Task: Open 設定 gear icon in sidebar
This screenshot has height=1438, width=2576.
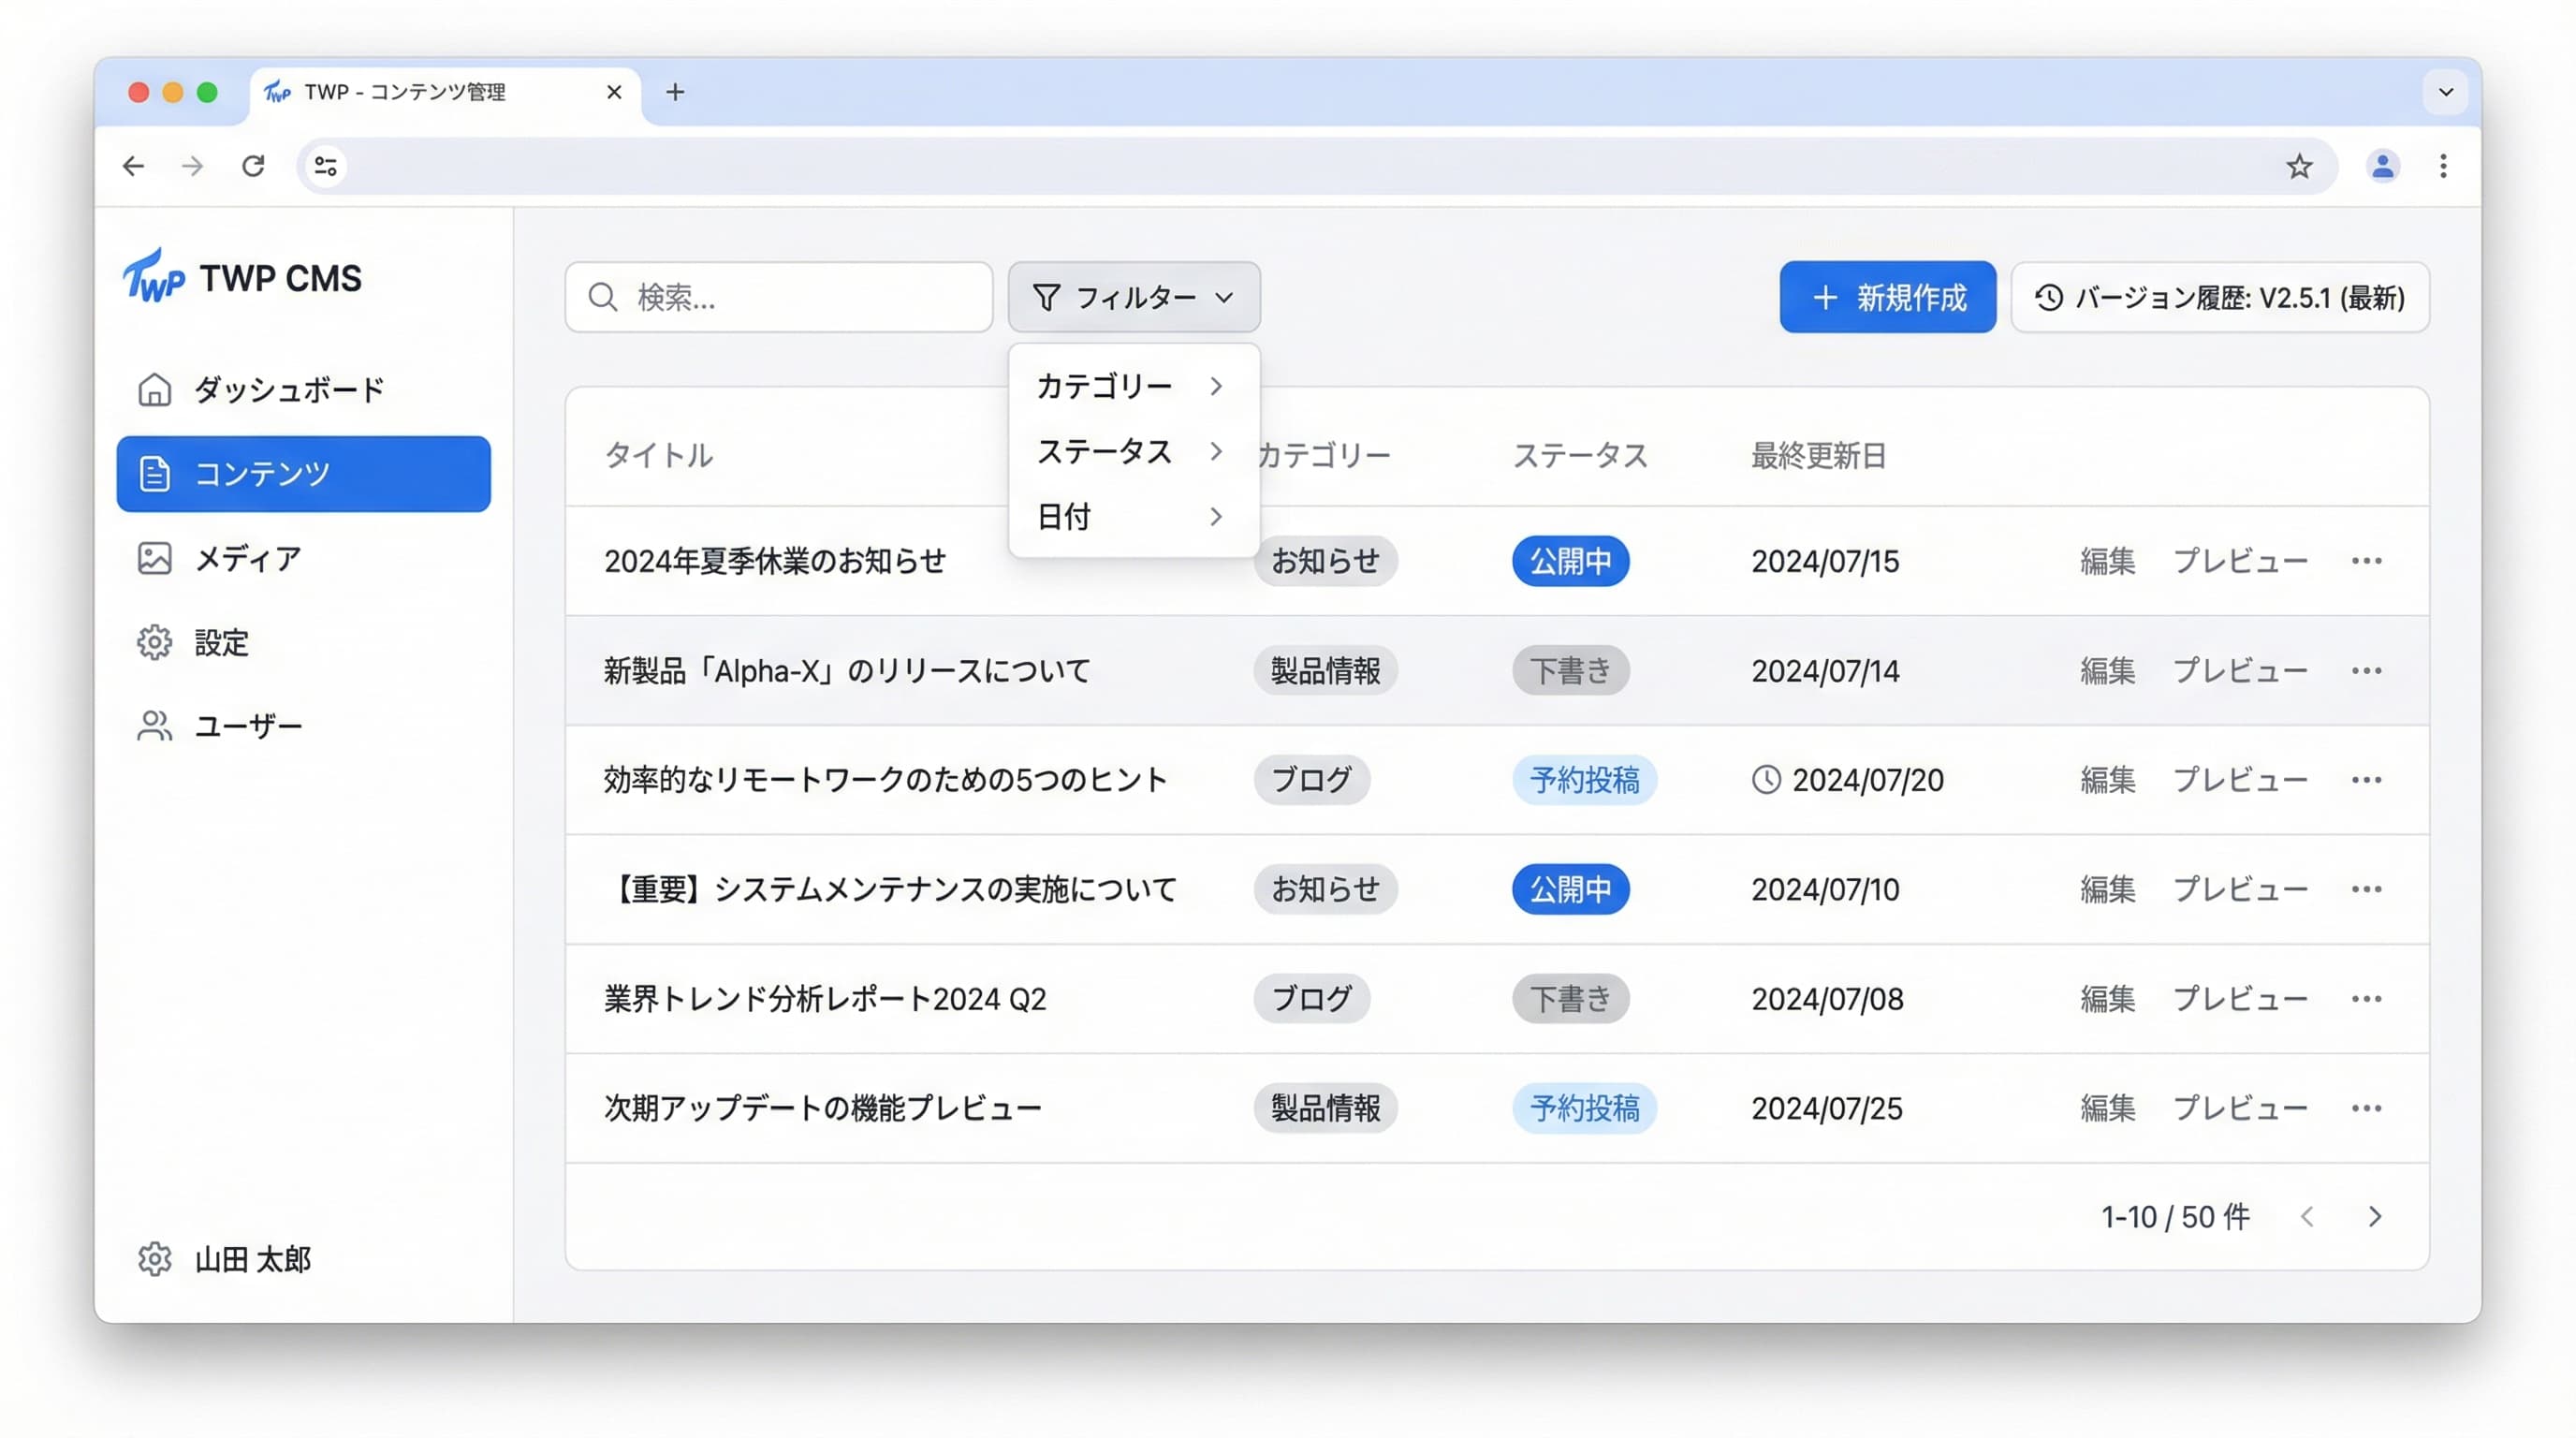Action: click(154, 642)
